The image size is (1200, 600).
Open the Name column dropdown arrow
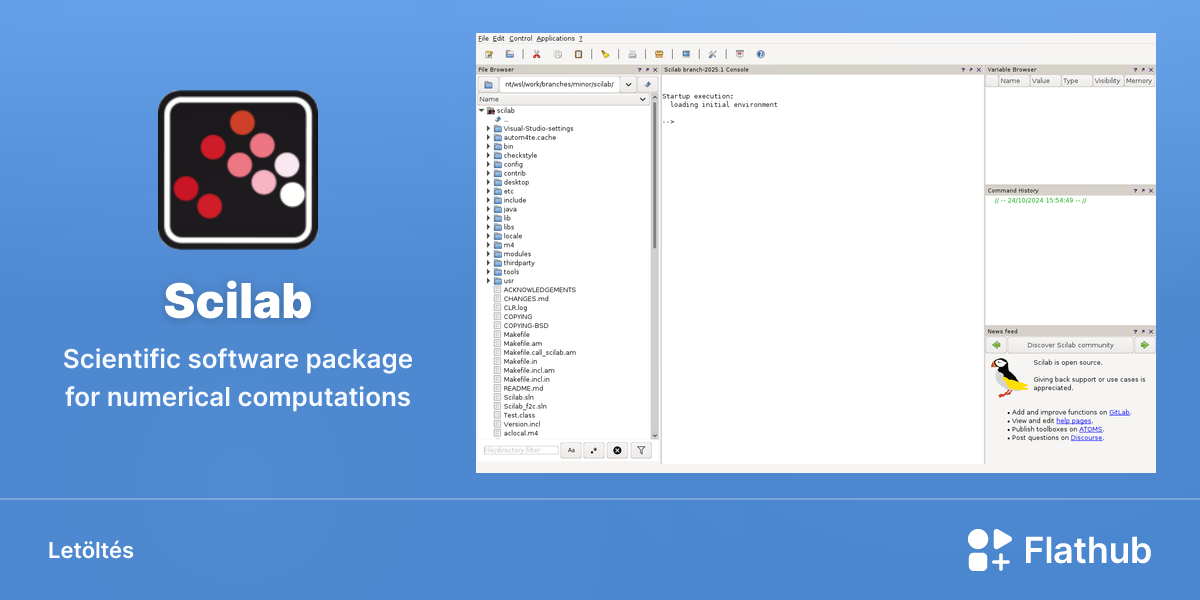click(x=643, y=99)
